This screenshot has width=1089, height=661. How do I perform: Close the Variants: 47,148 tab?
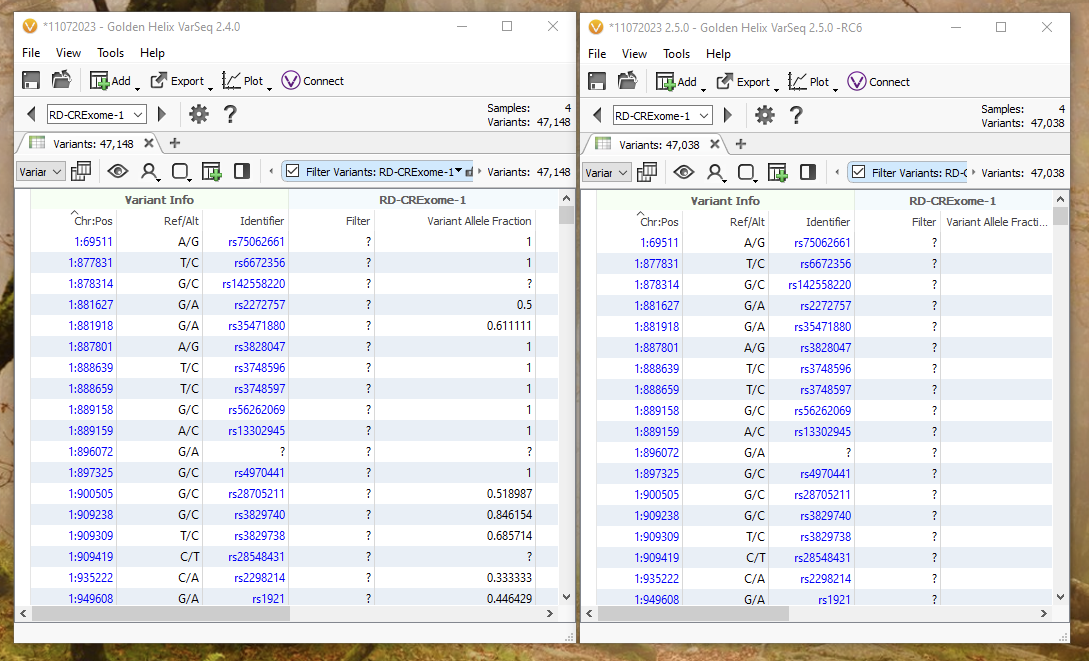pyautogui.click(x=149, y=143)
